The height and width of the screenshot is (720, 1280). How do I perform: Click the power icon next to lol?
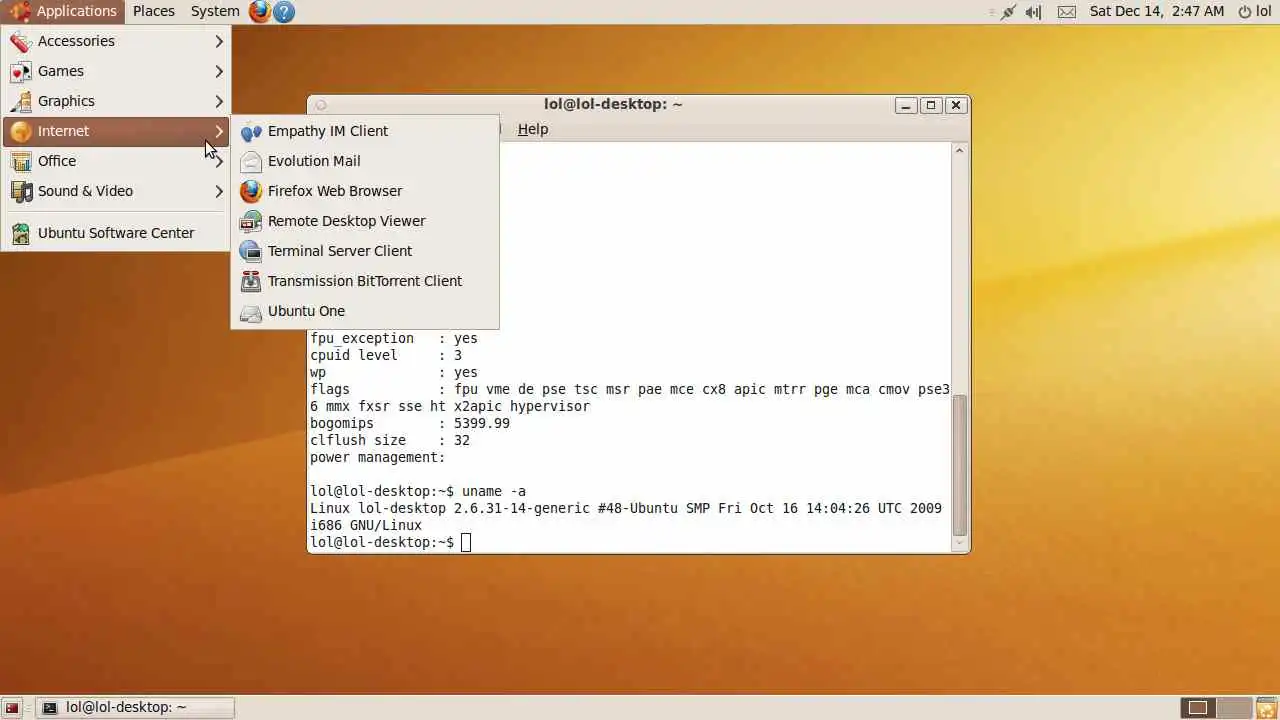pos(1245,12)
